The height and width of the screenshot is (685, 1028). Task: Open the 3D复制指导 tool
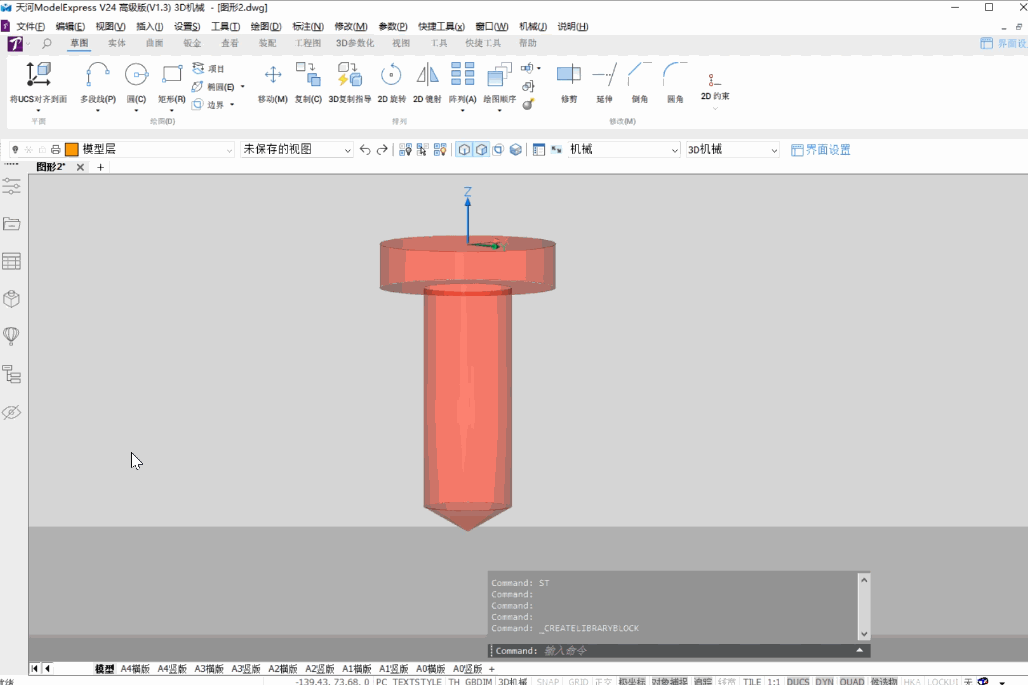coord(349,83)
